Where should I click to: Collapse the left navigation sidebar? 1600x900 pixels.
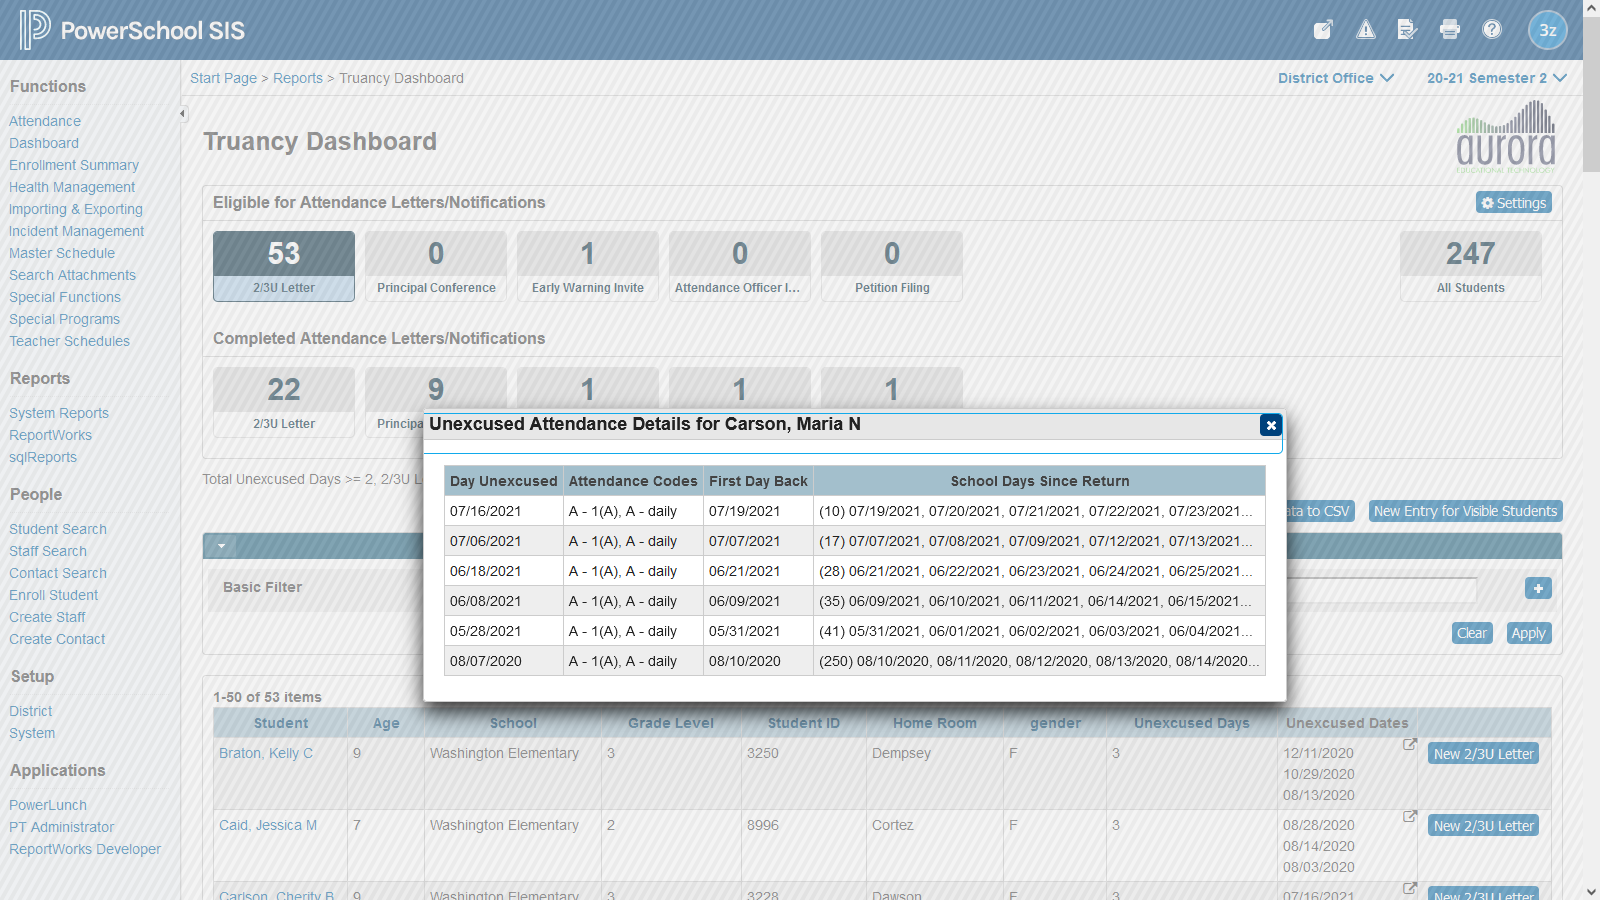[x=182, y=114]
